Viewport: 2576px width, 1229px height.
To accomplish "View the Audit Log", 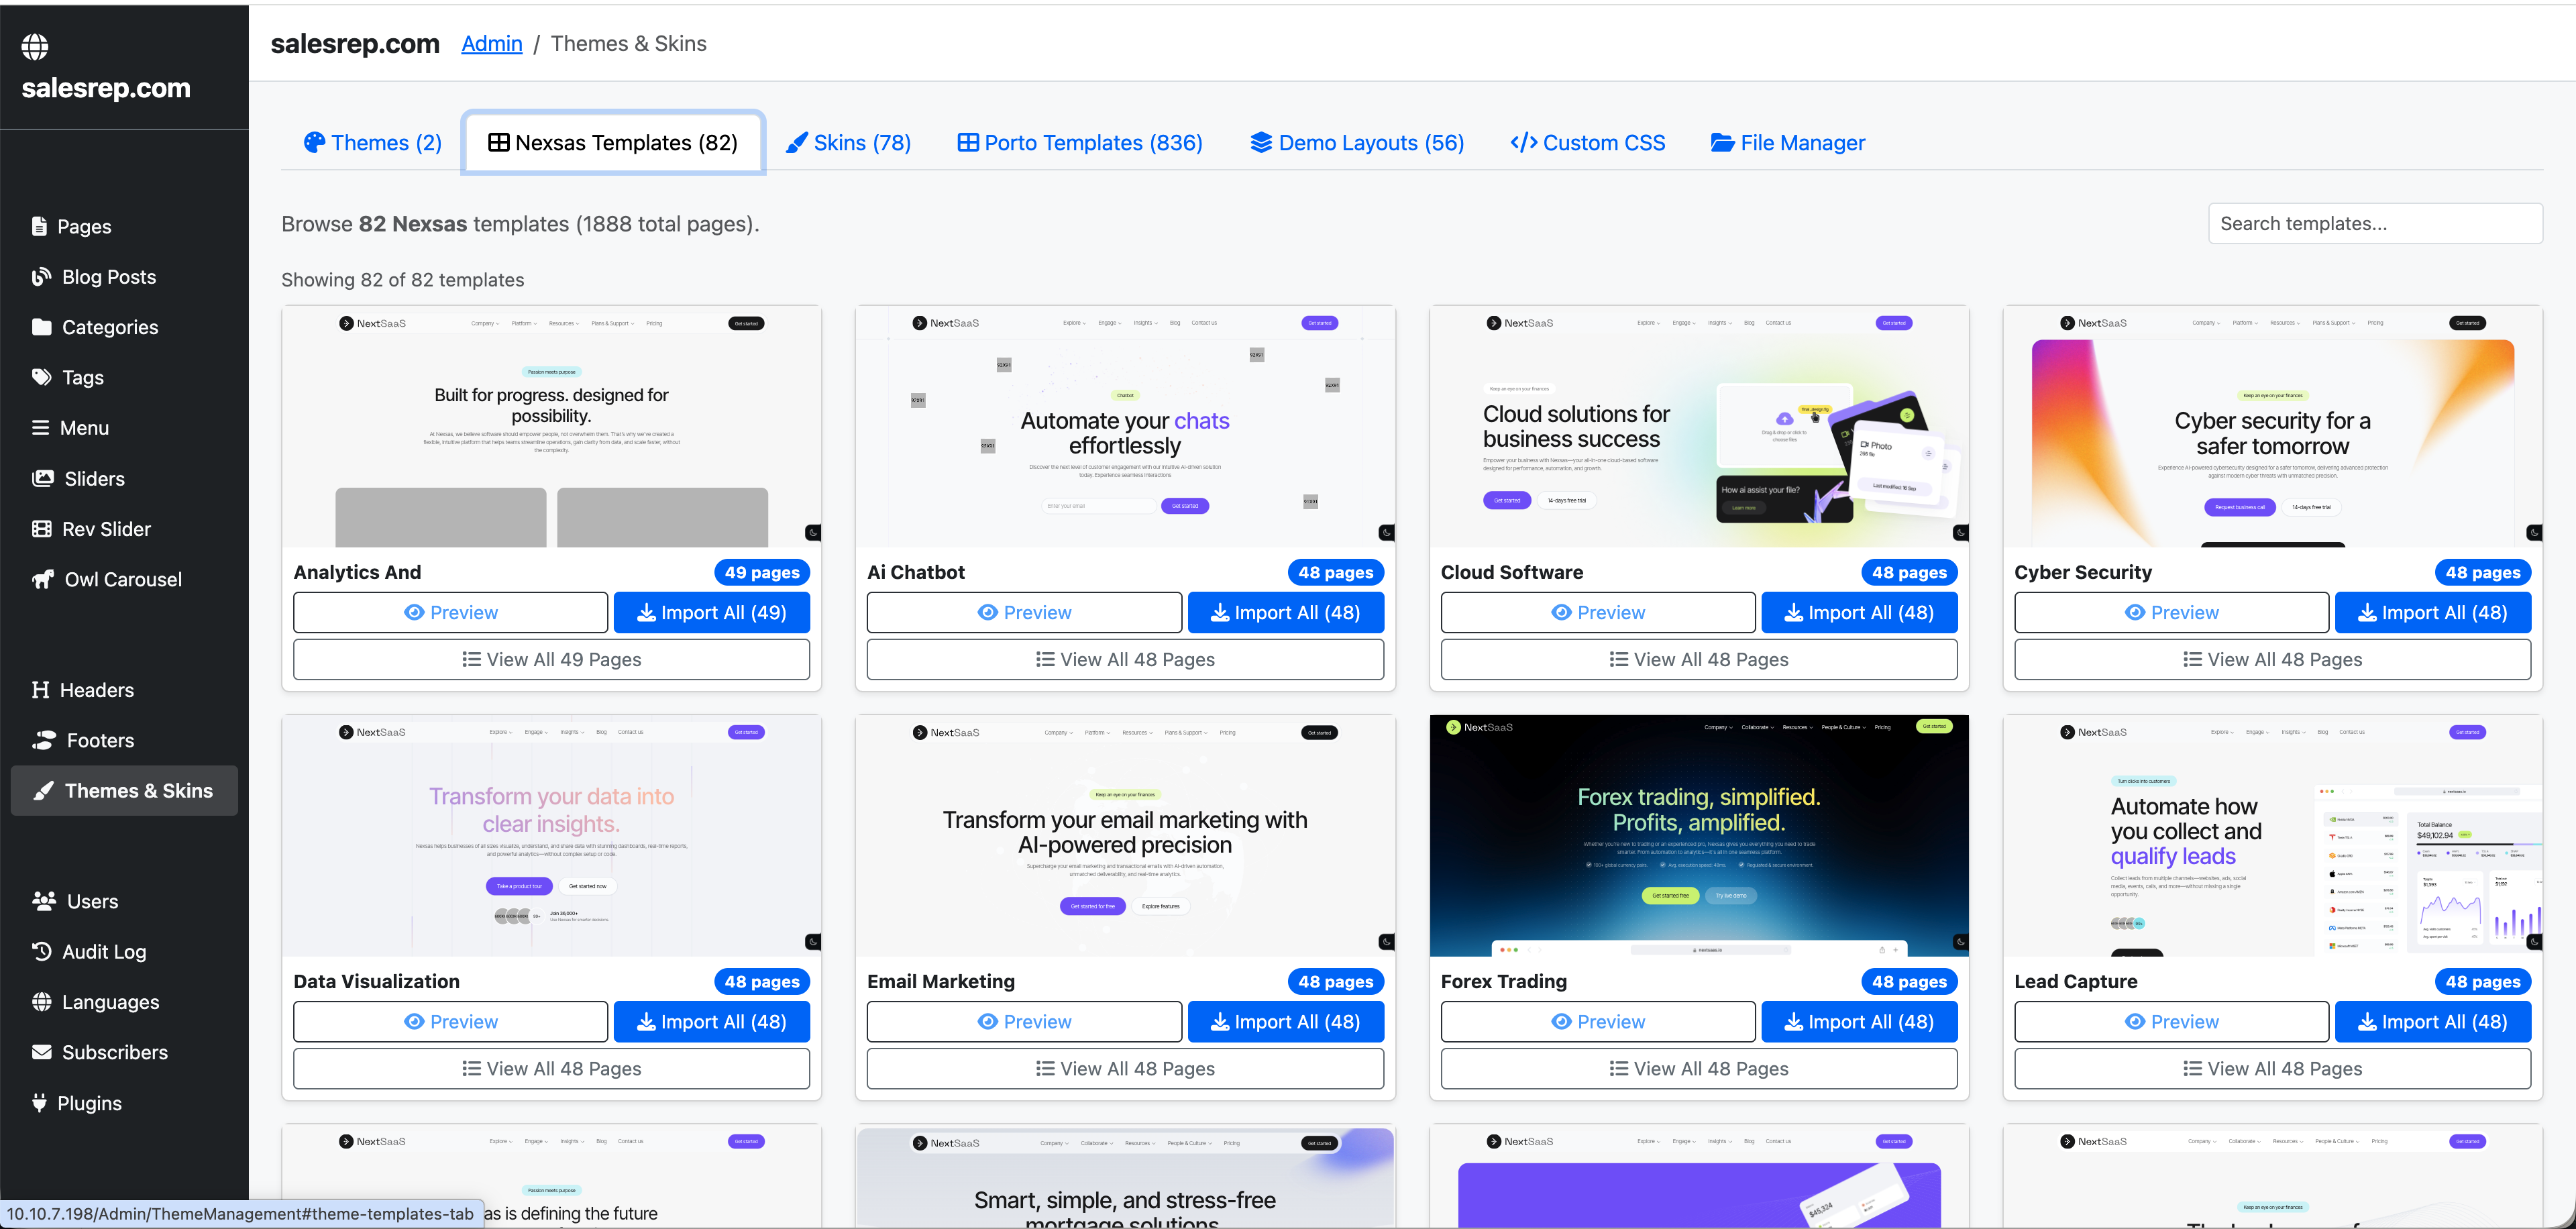I will point(103,951).
